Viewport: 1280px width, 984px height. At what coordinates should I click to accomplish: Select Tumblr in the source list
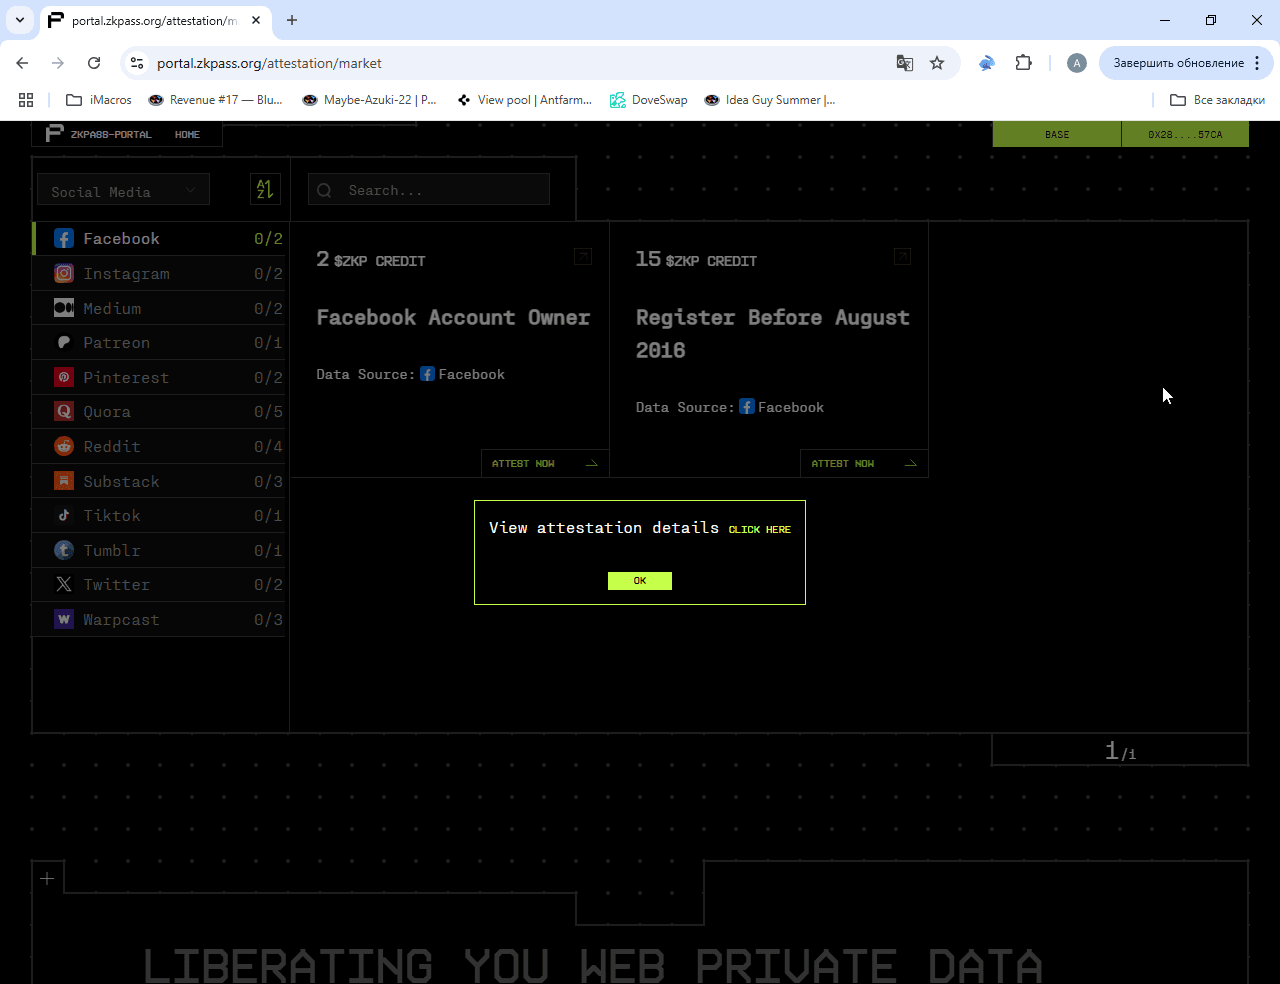[x=160, y=551]
